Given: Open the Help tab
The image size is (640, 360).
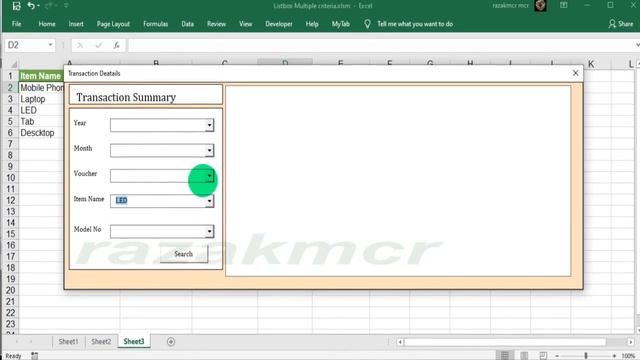Looking at the screenshot, I should click(x=312, y=24).
